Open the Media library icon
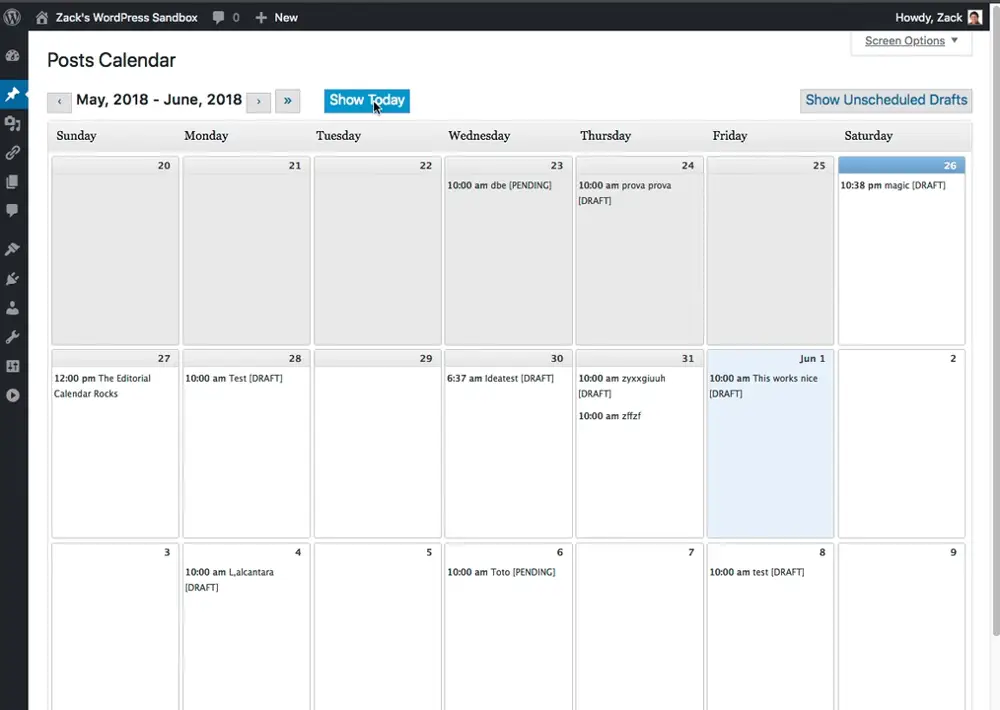Image resolution: width=1000 pixels, height=710 pixels. [13, 123]
